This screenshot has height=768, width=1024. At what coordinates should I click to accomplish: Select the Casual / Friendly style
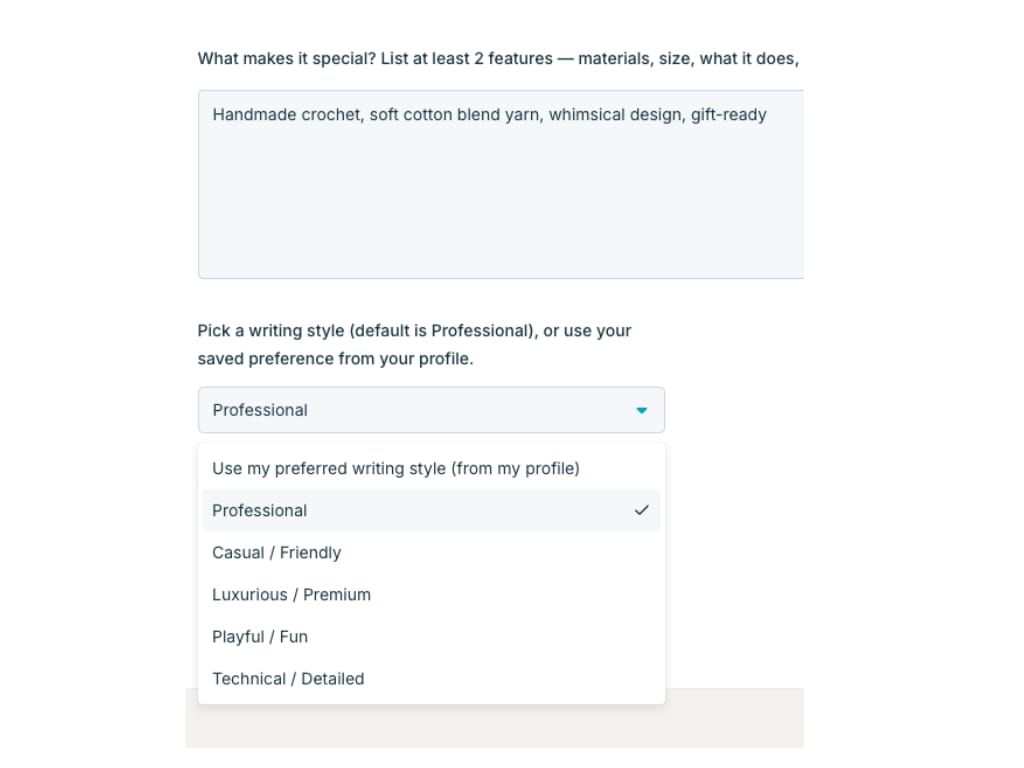(277, 552)
